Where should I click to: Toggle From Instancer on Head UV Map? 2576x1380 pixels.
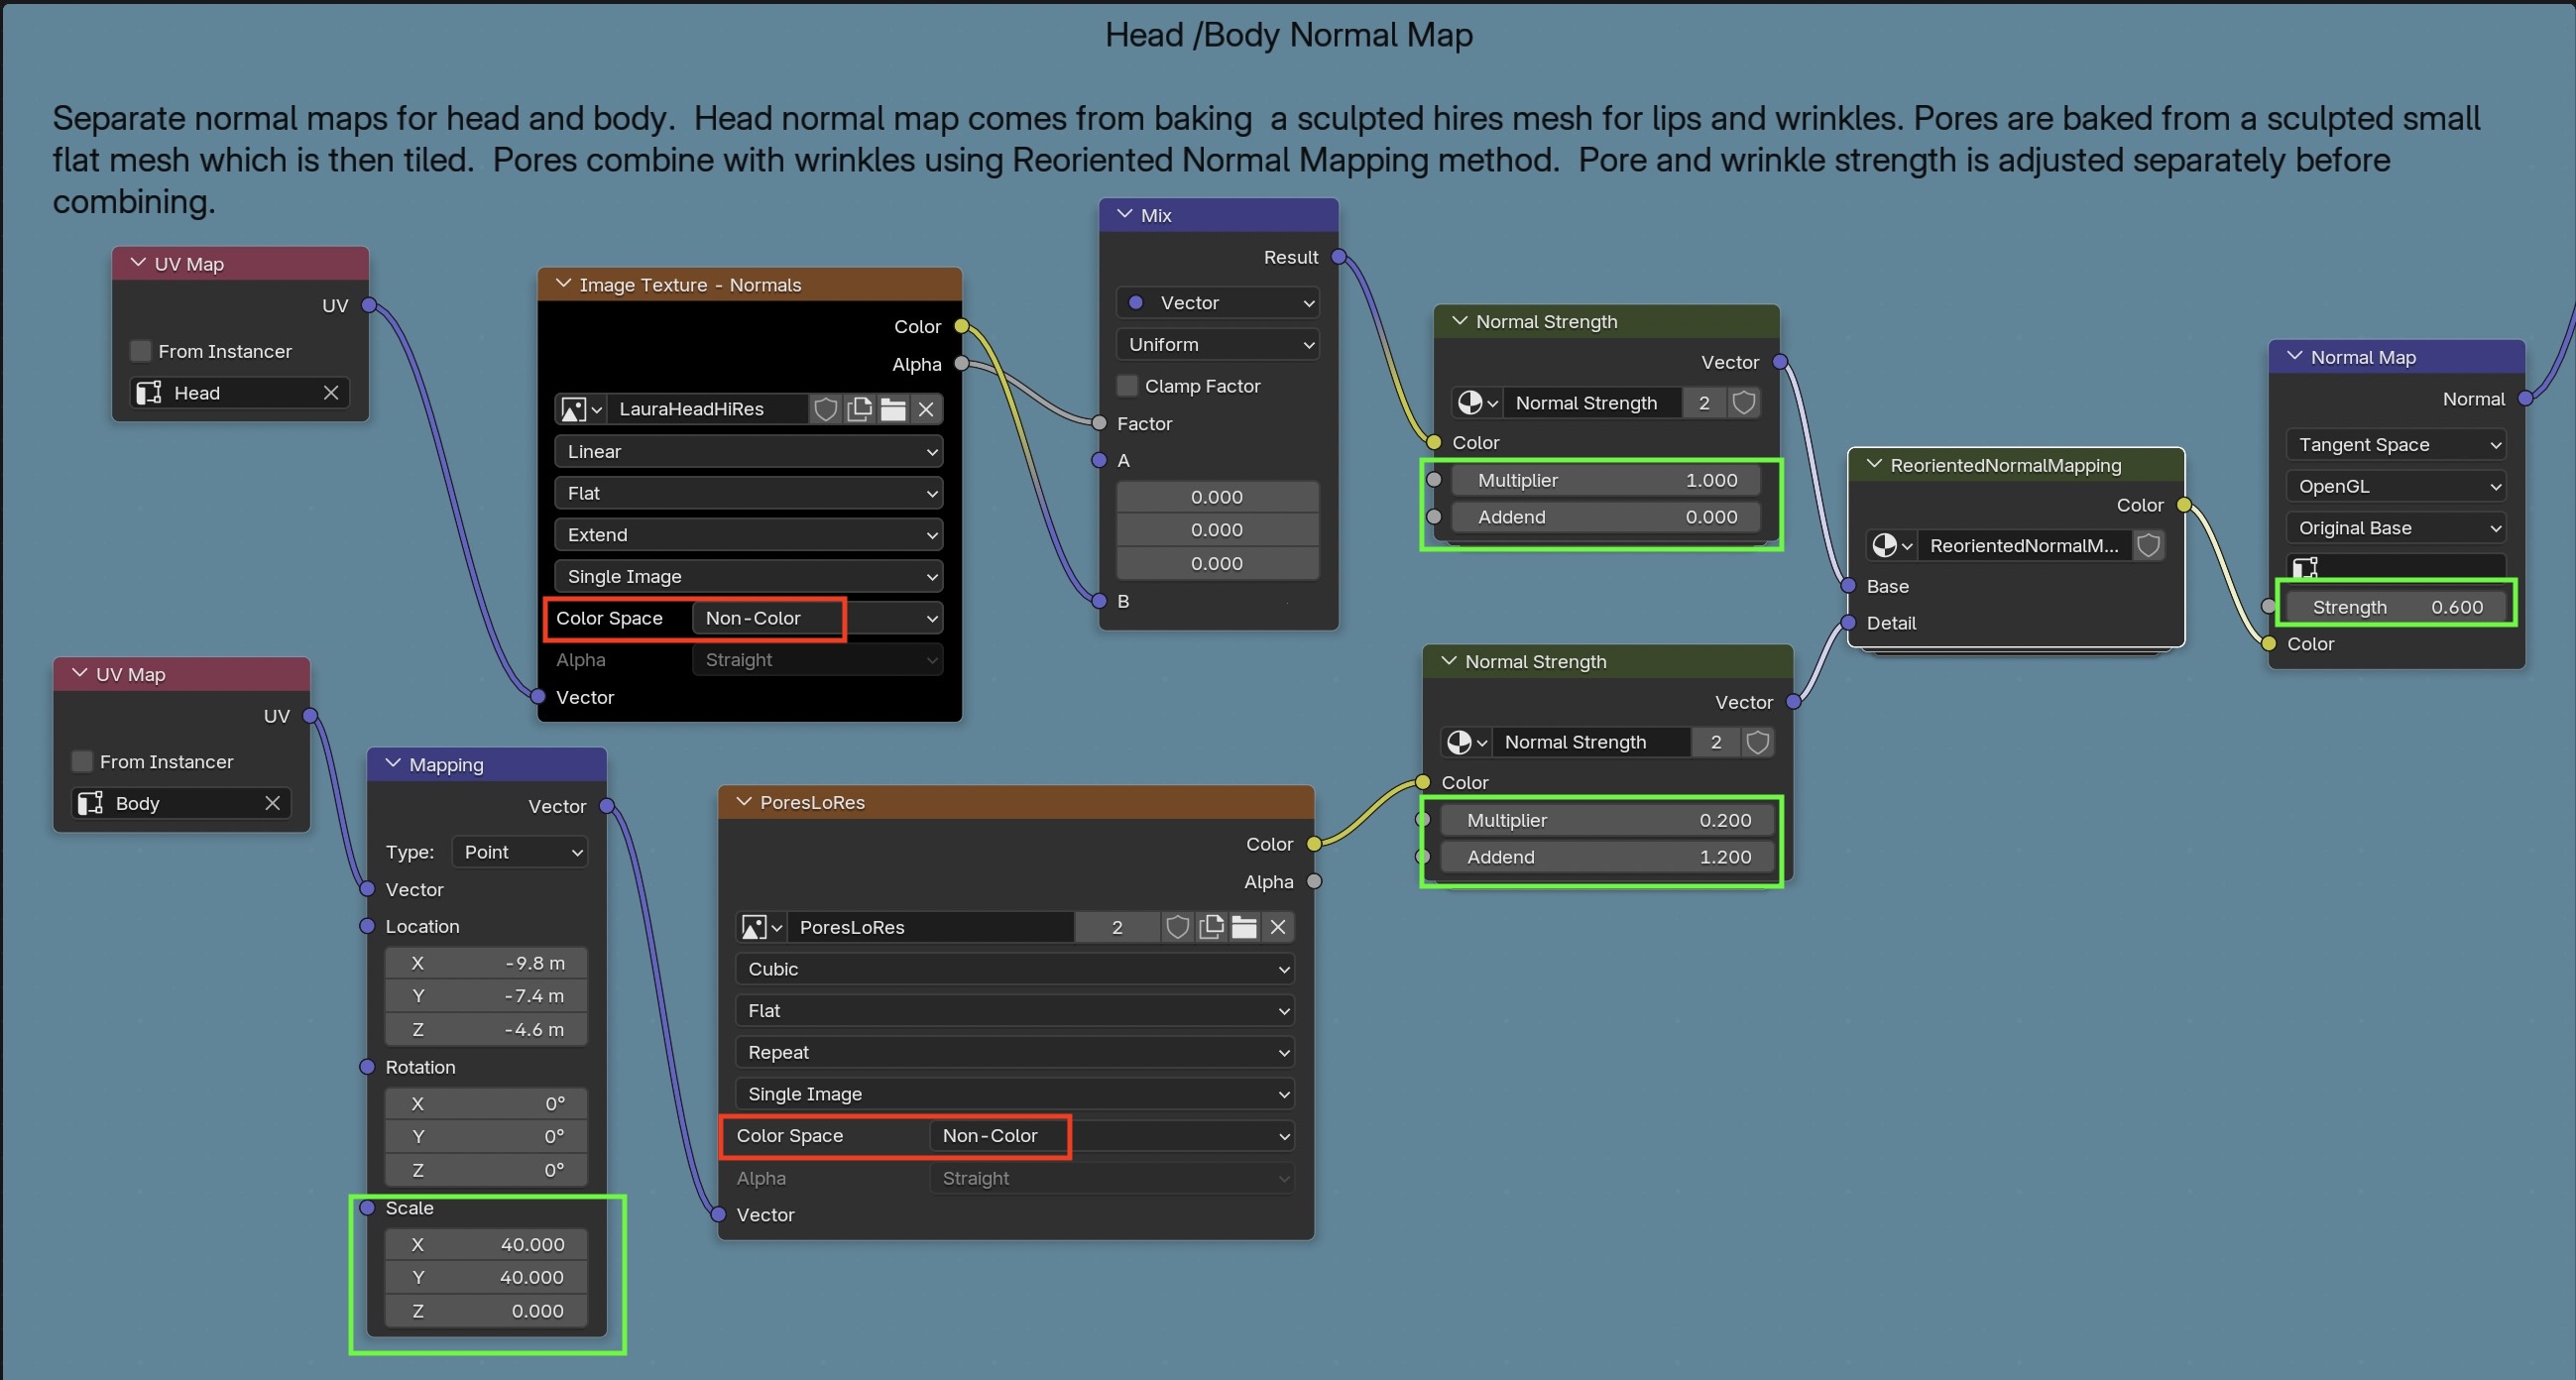tap(140, 351)
